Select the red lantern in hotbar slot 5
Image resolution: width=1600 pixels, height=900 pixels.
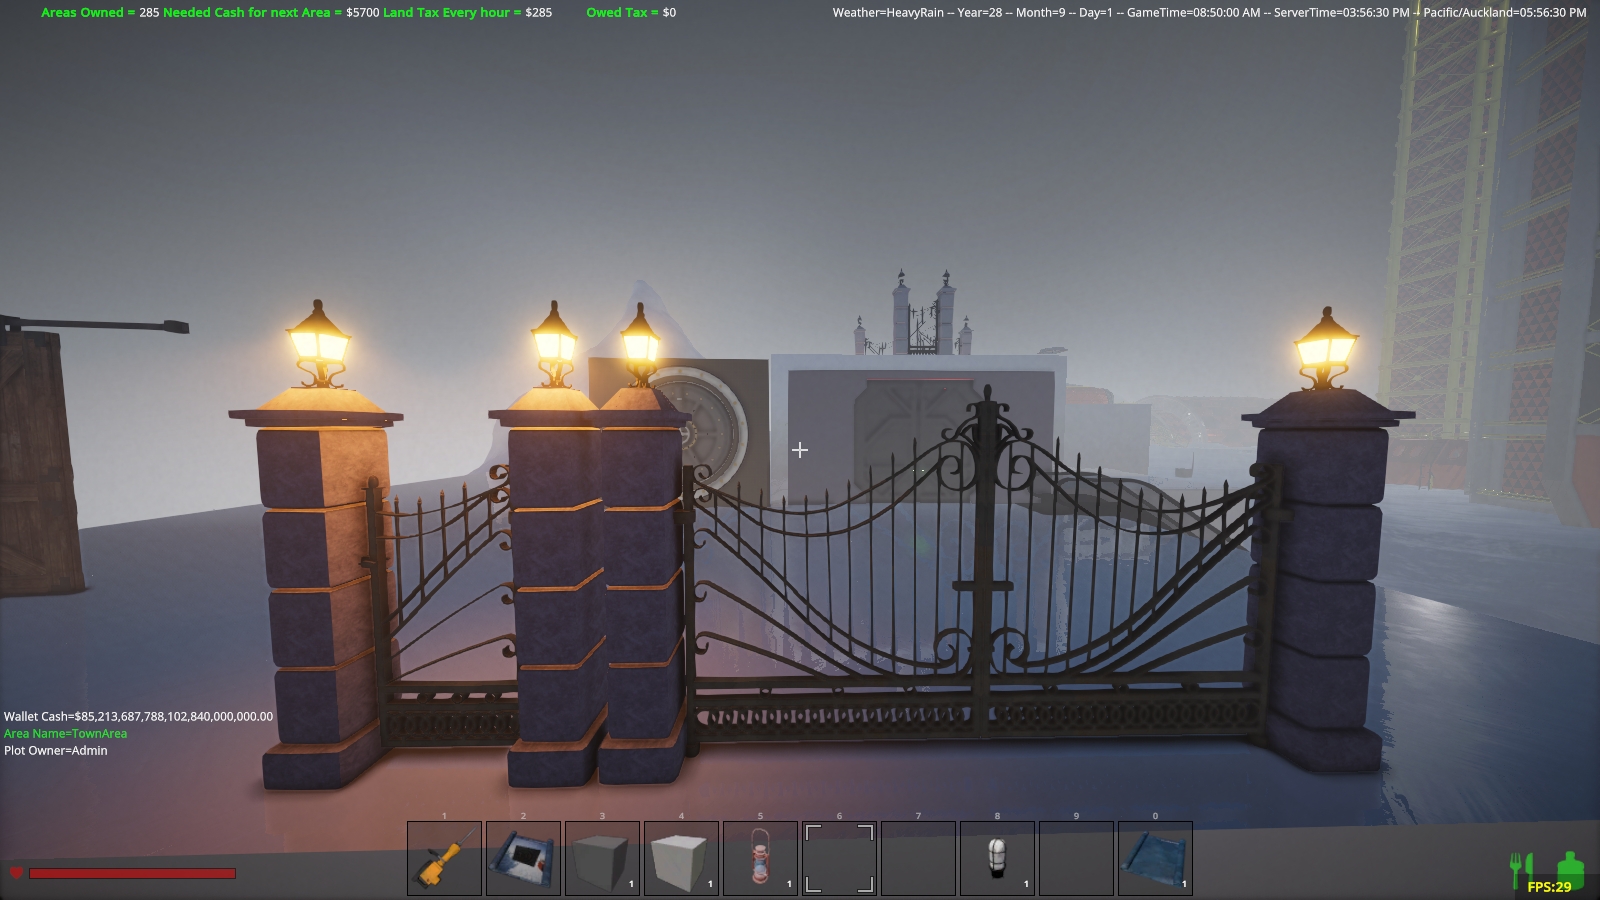point(760,858)
